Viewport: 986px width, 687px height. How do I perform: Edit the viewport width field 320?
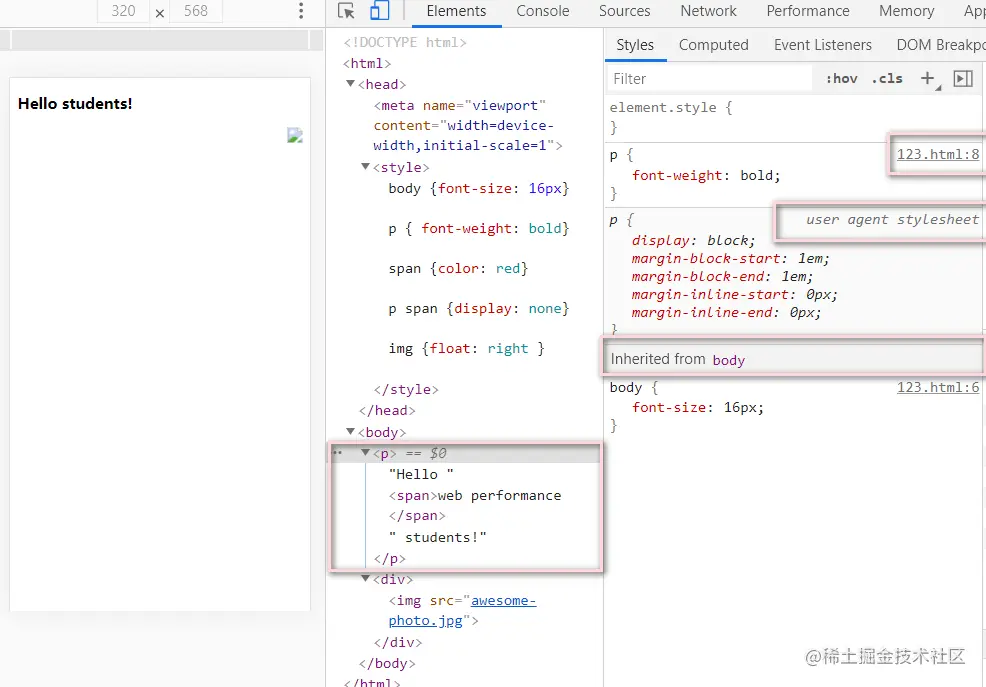[123, 11]
